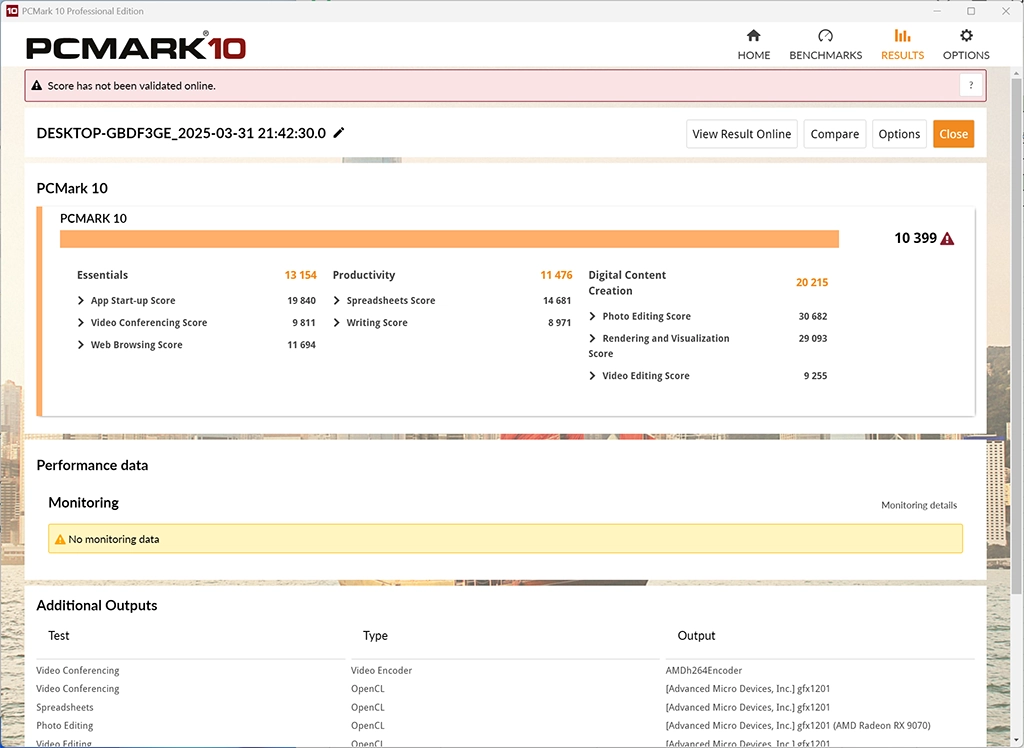Click the Benchmarks gauge icon

825,35
